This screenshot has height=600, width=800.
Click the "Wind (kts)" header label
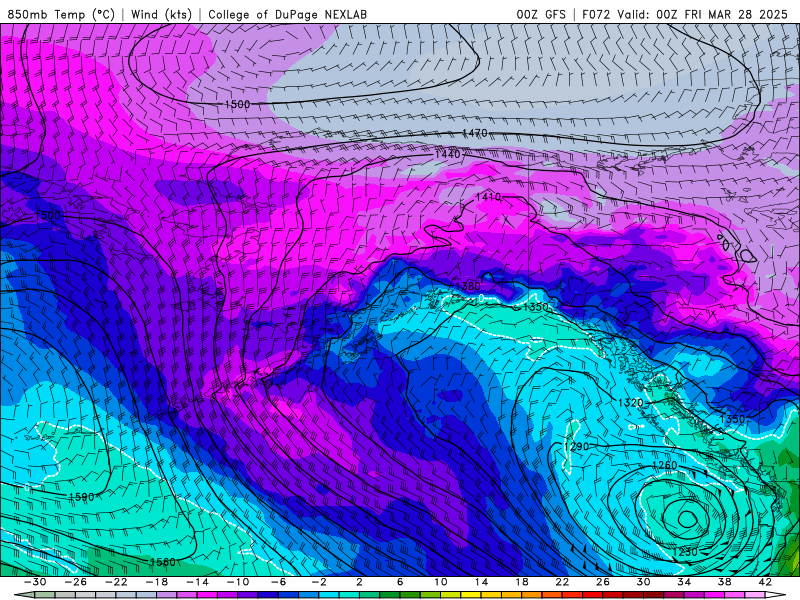click(x=161, y=14)
